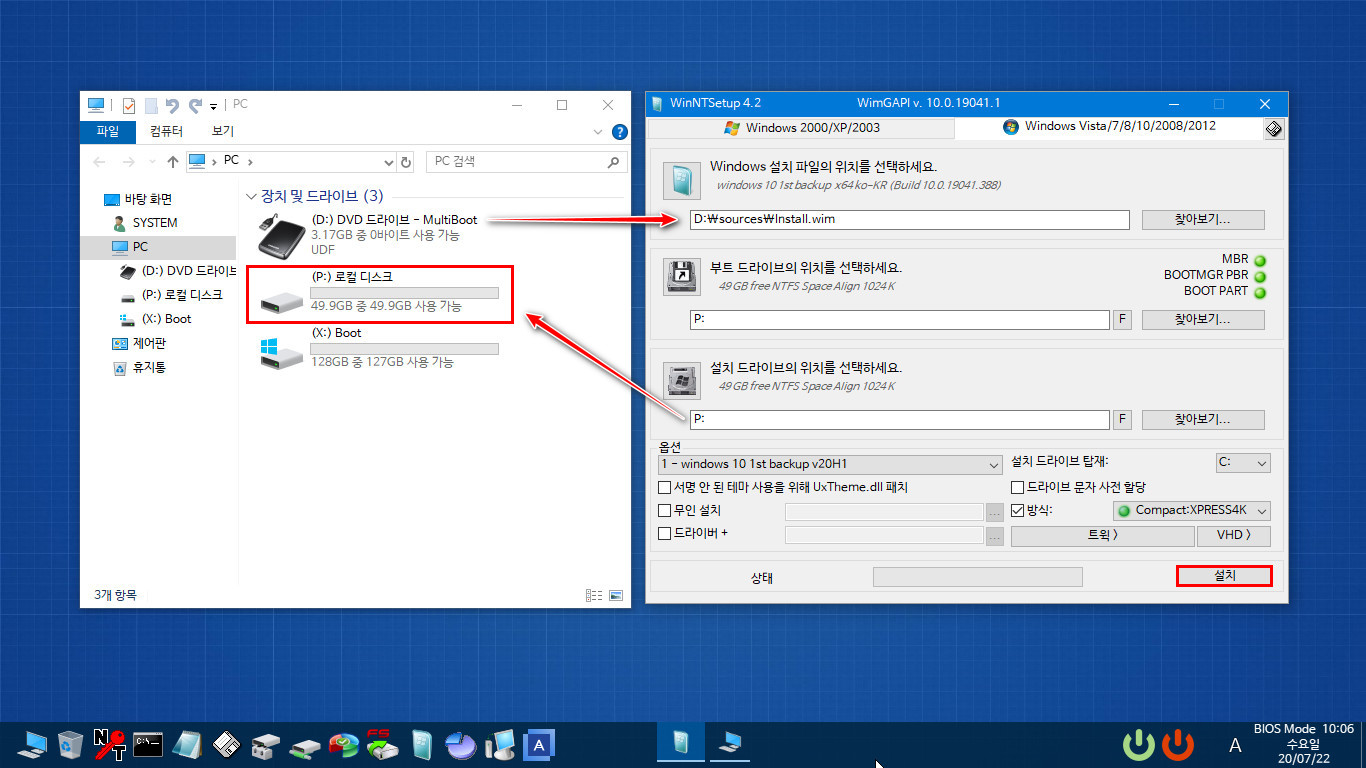The image size is (1366, 768).
Task: Click the green power restart icon
Action: coord(1139,744)
